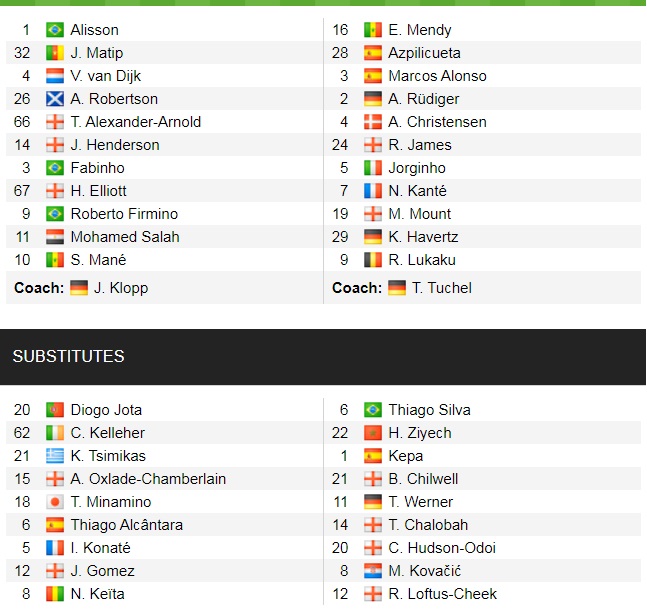Click the Greece flag next to K. Tsimikas

tap(55, 456)
